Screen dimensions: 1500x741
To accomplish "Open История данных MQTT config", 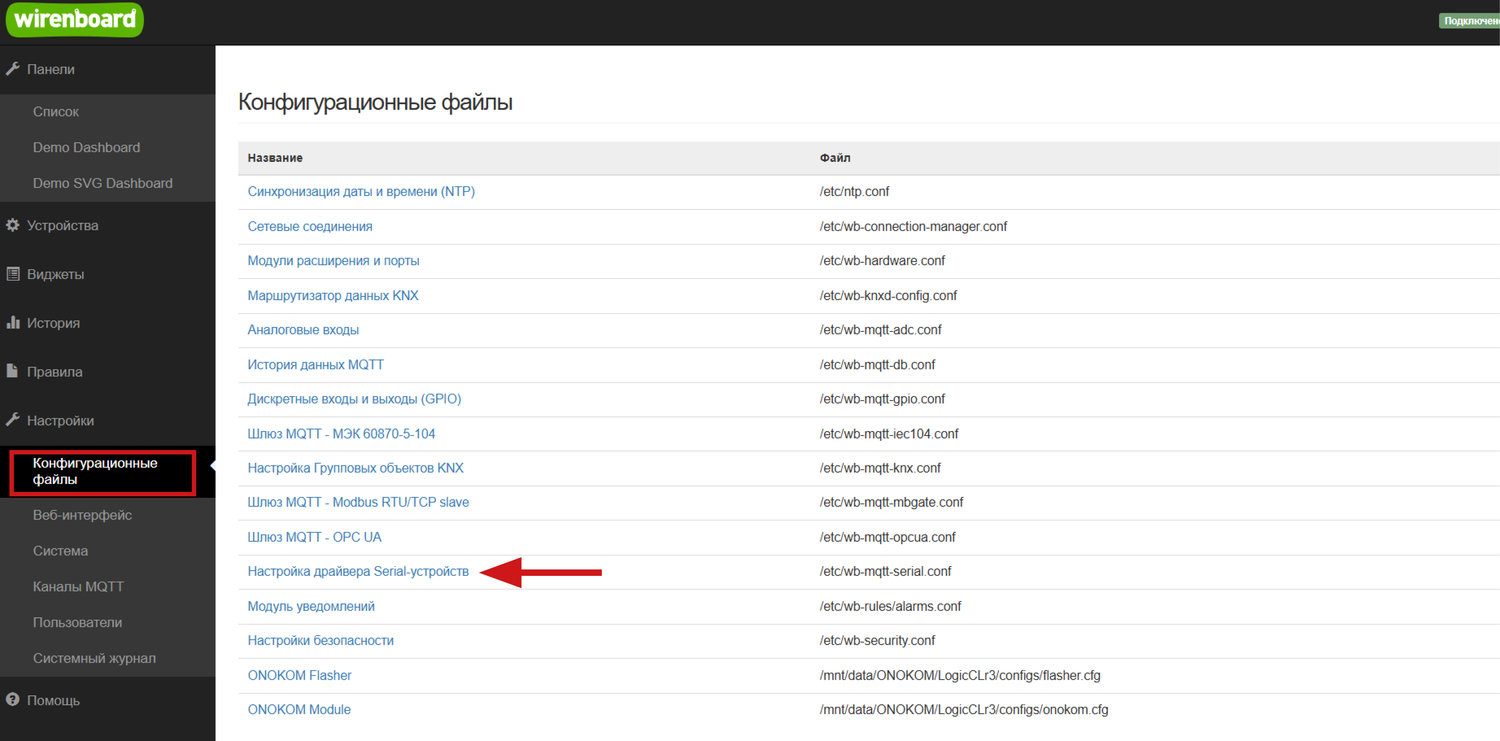I will tap(316, 364).
